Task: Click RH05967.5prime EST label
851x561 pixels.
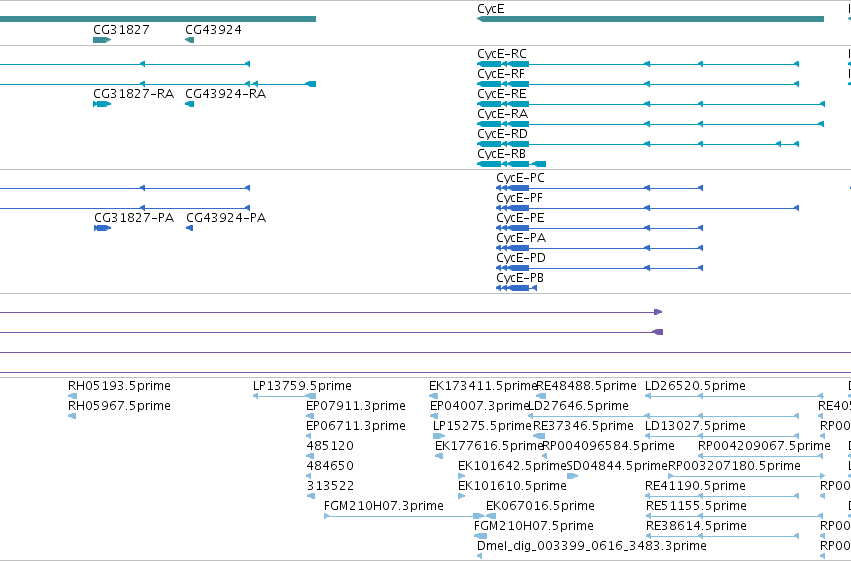Action: tap(119, 406)
